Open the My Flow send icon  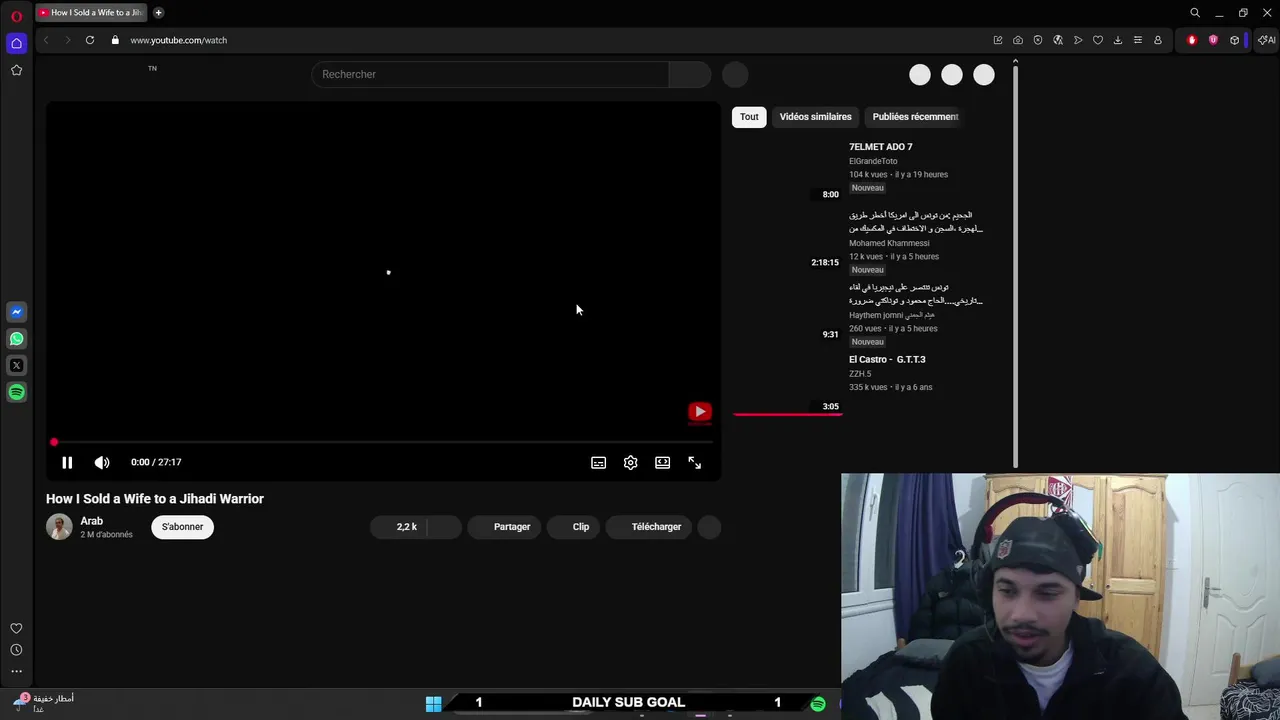click(x=1078, y=40)
